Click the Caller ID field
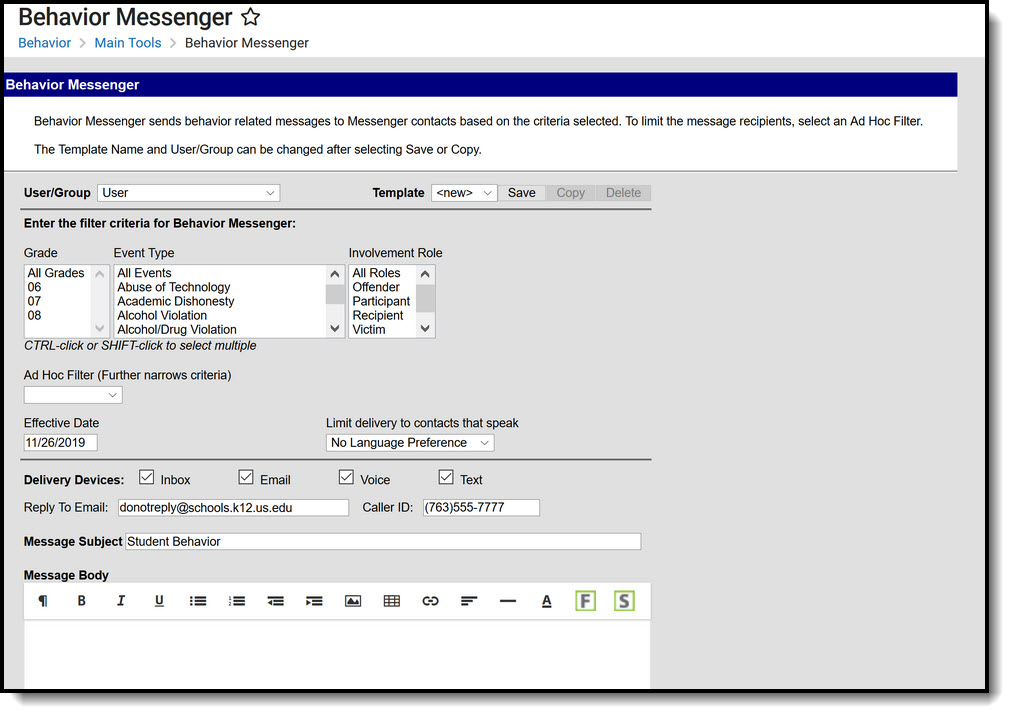 pos(481,508)
